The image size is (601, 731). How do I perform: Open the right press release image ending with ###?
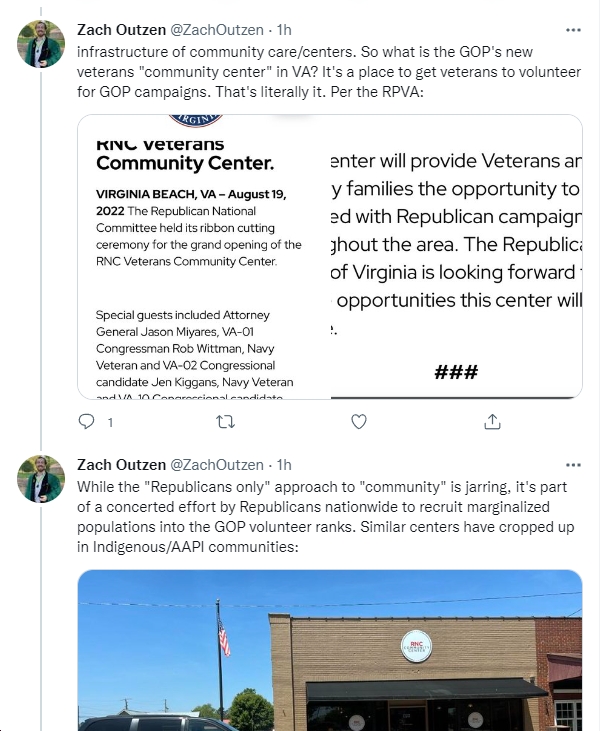click(456, 257)
